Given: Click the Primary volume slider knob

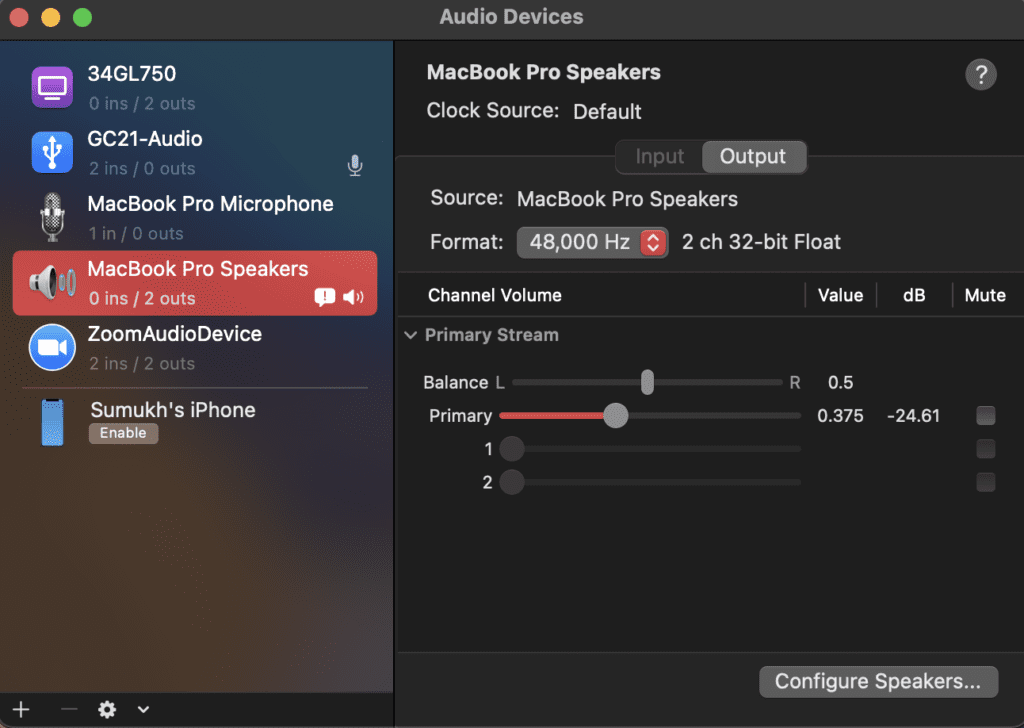Looking at the screenshot, I should [x=615, y=415].
